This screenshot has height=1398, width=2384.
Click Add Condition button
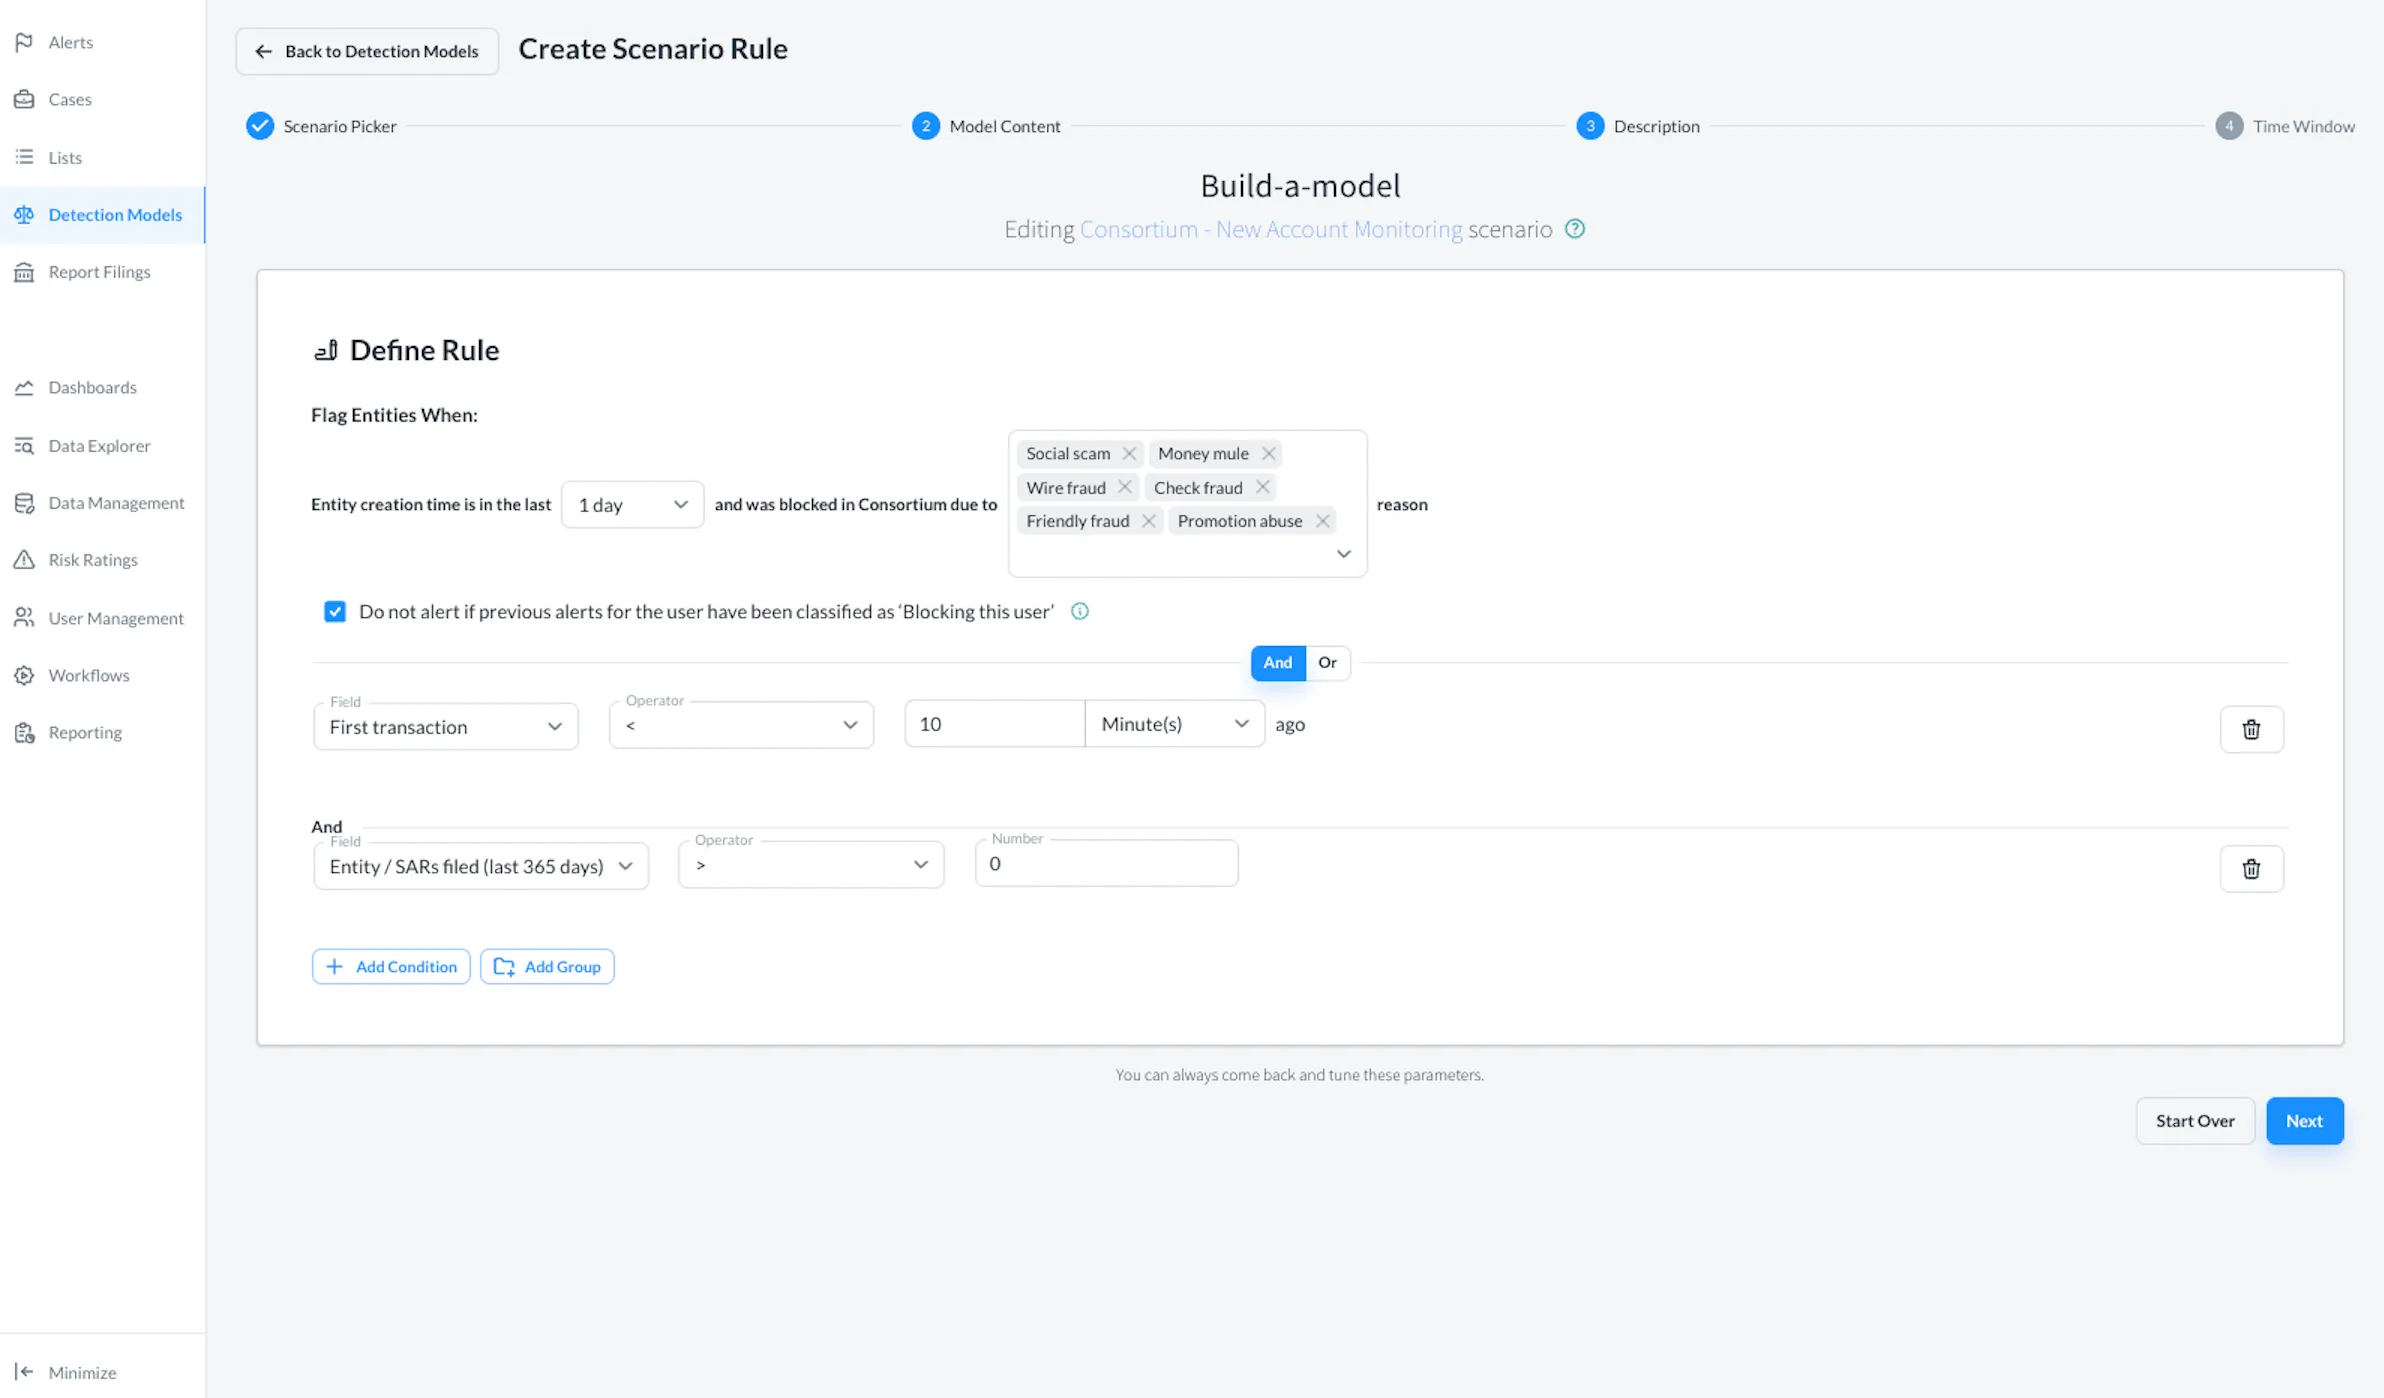[x=391, y=967]
